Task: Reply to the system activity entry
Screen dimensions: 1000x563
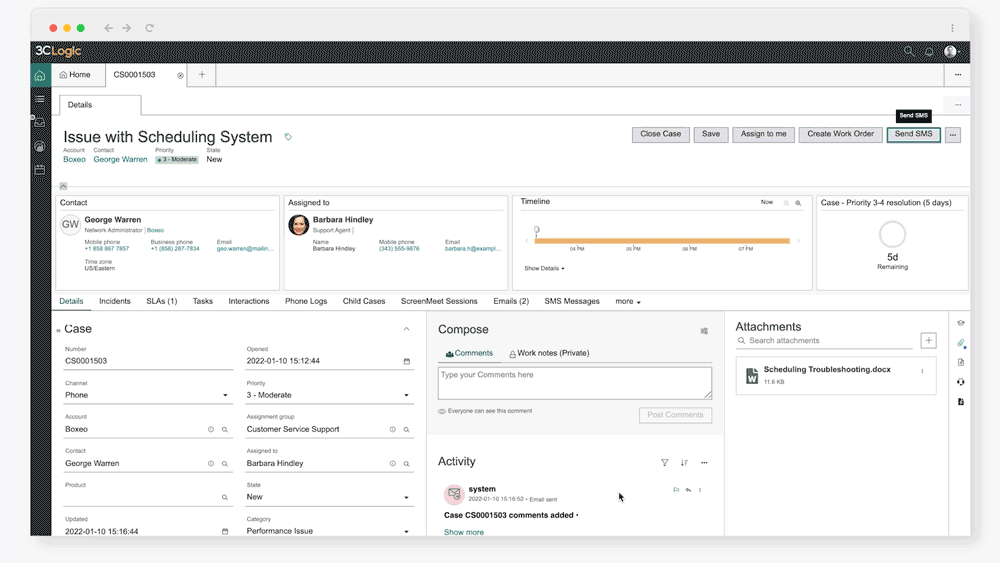Action: coord(688,490)
